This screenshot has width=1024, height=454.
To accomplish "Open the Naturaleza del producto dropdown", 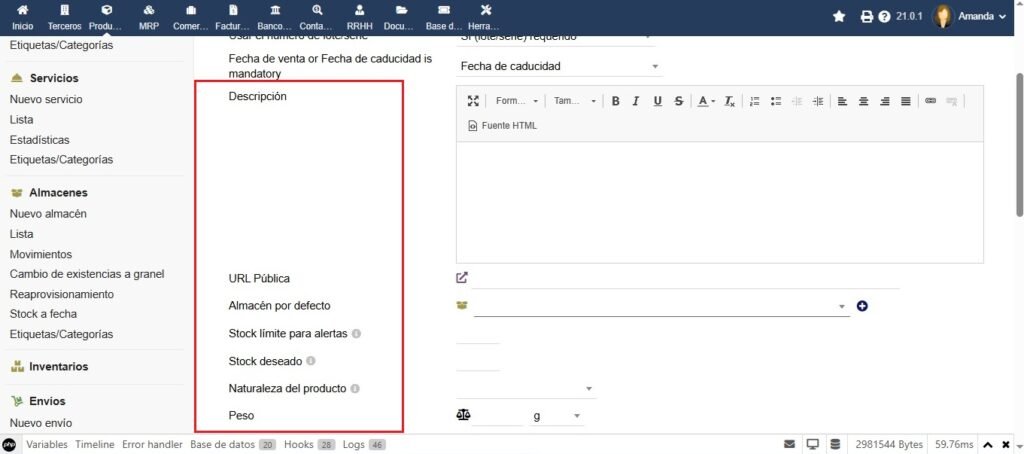I will pos(526,388).
